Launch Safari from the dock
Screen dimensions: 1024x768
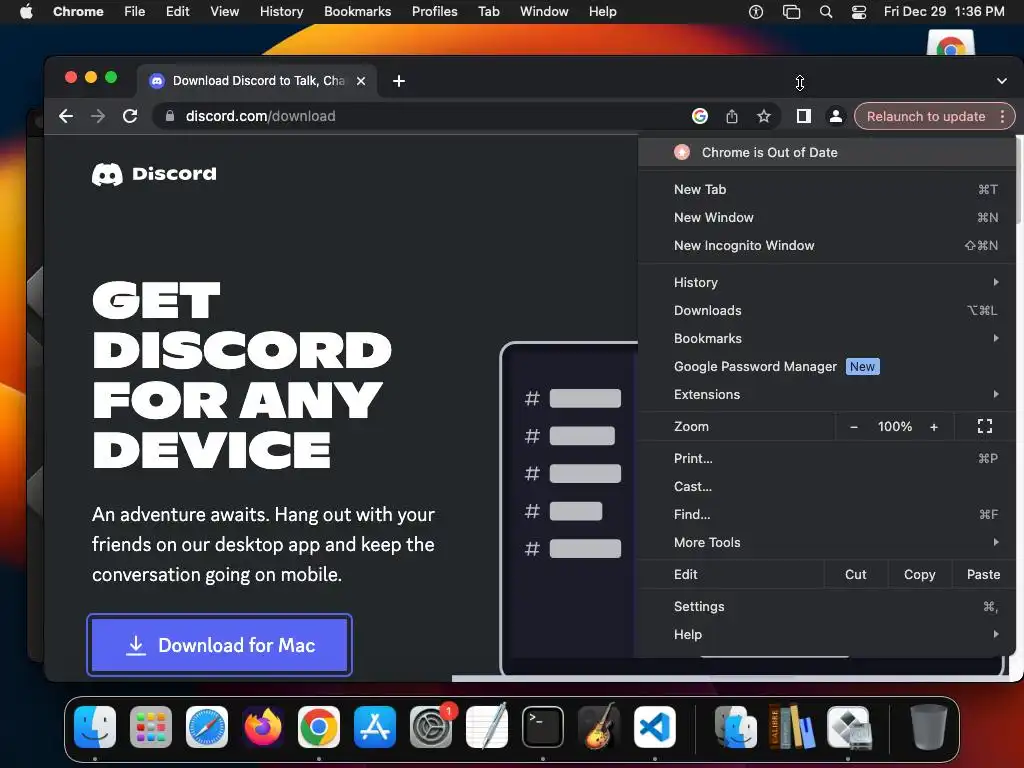tap(207, 727)
